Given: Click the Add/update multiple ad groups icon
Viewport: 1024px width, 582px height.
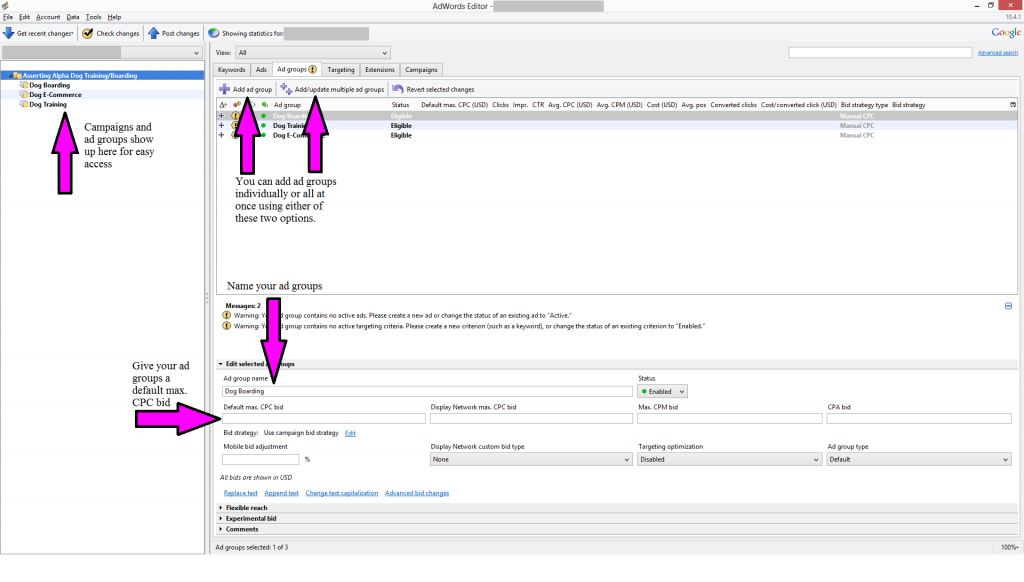Looking at the screenshot, I should pyautogui.click(x=286, y=89).
